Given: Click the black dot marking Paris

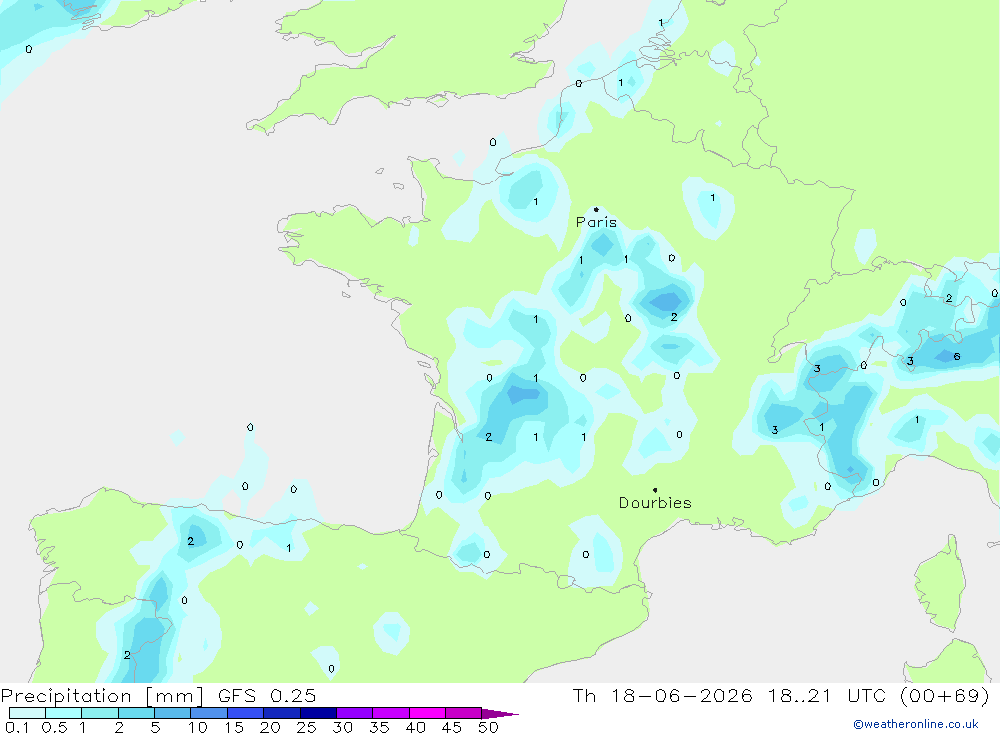Looking at the screenshot, I should pos(596,209).
